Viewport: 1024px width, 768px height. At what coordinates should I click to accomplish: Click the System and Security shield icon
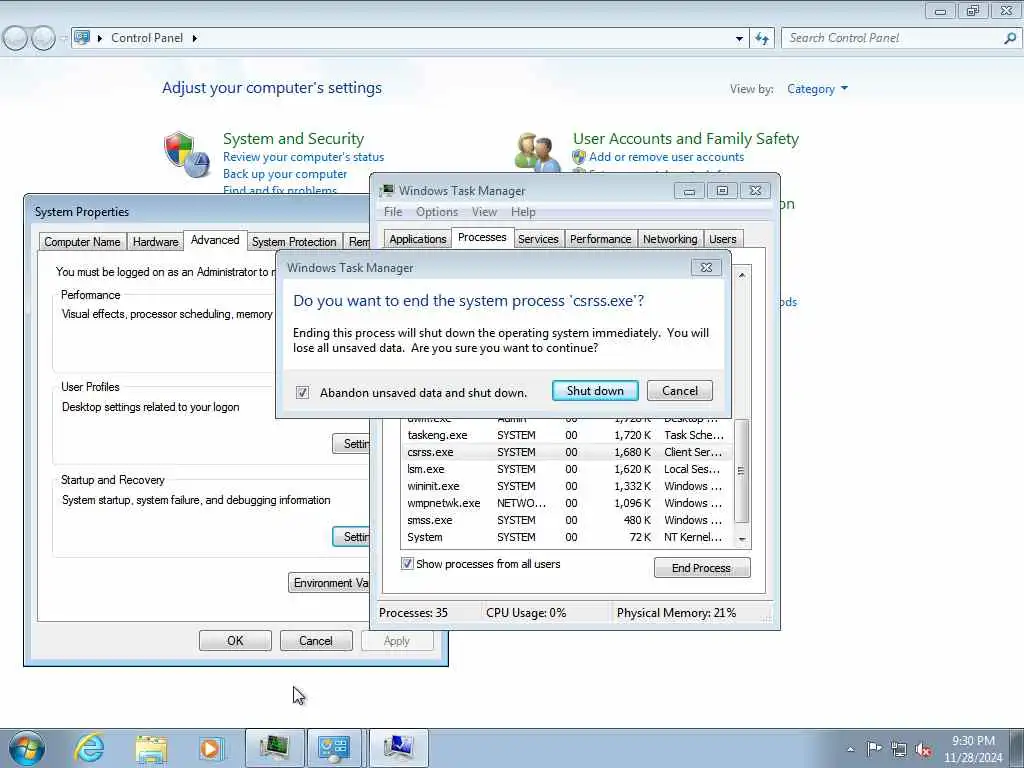(186, 155)
